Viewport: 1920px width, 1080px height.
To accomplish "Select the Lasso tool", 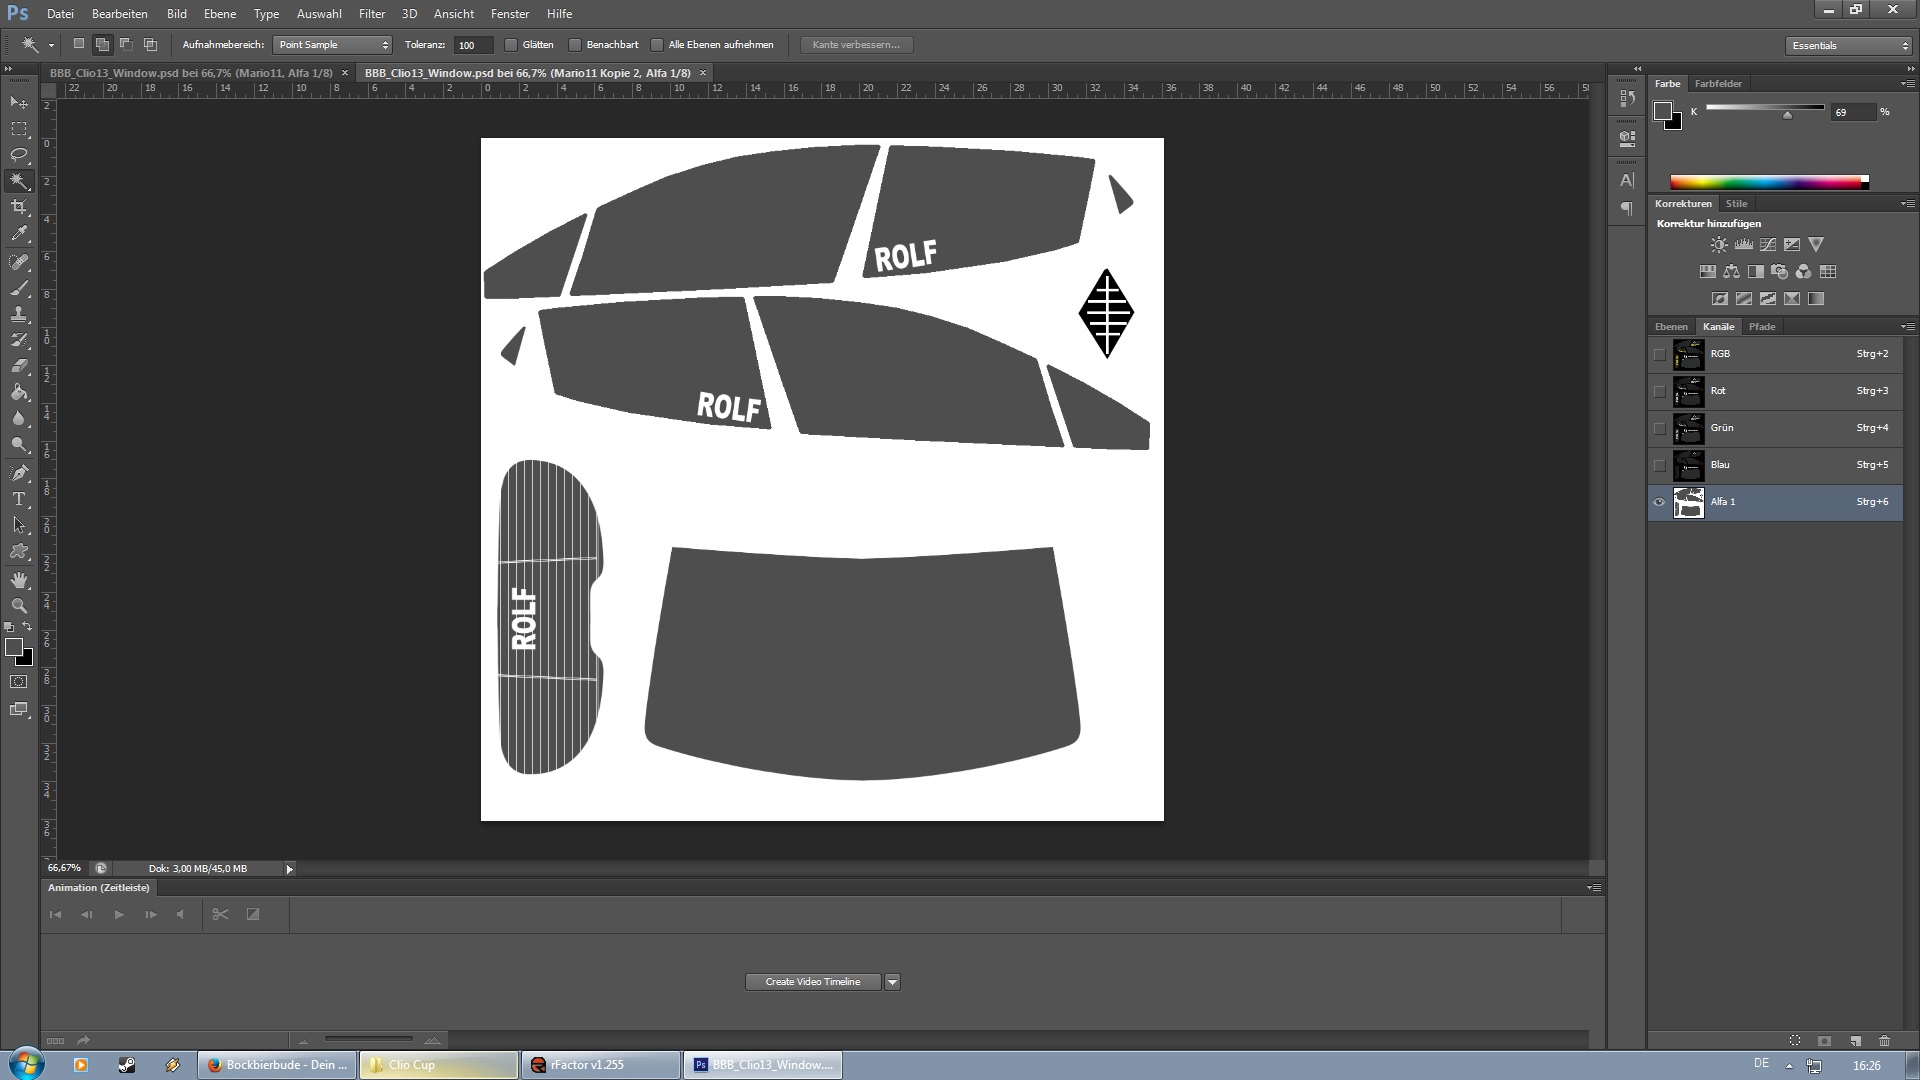I will (x=19, y=155).
